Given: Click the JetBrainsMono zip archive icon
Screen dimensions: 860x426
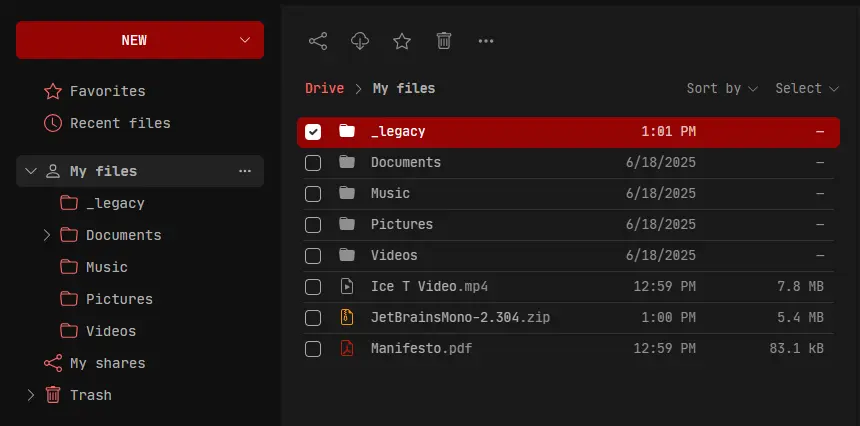Looking at the screenshot, I should click(347, 318).
